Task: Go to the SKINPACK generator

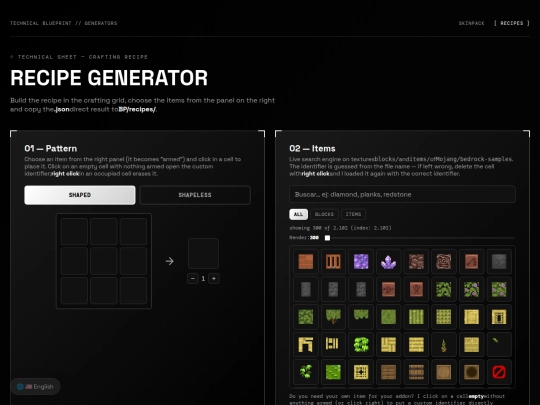Action: 471,23
